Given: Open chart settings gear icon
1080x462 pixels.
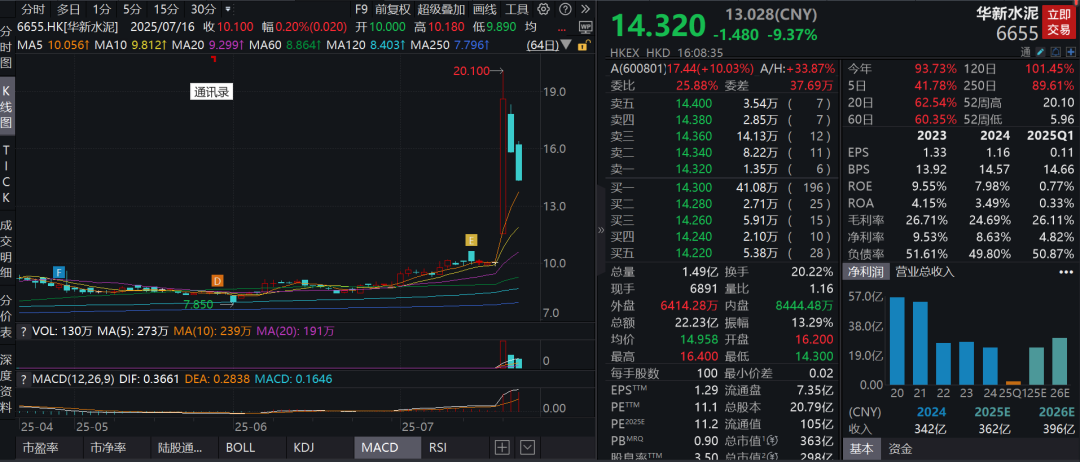Looking at the screenshot, I should tap(543, 10).
